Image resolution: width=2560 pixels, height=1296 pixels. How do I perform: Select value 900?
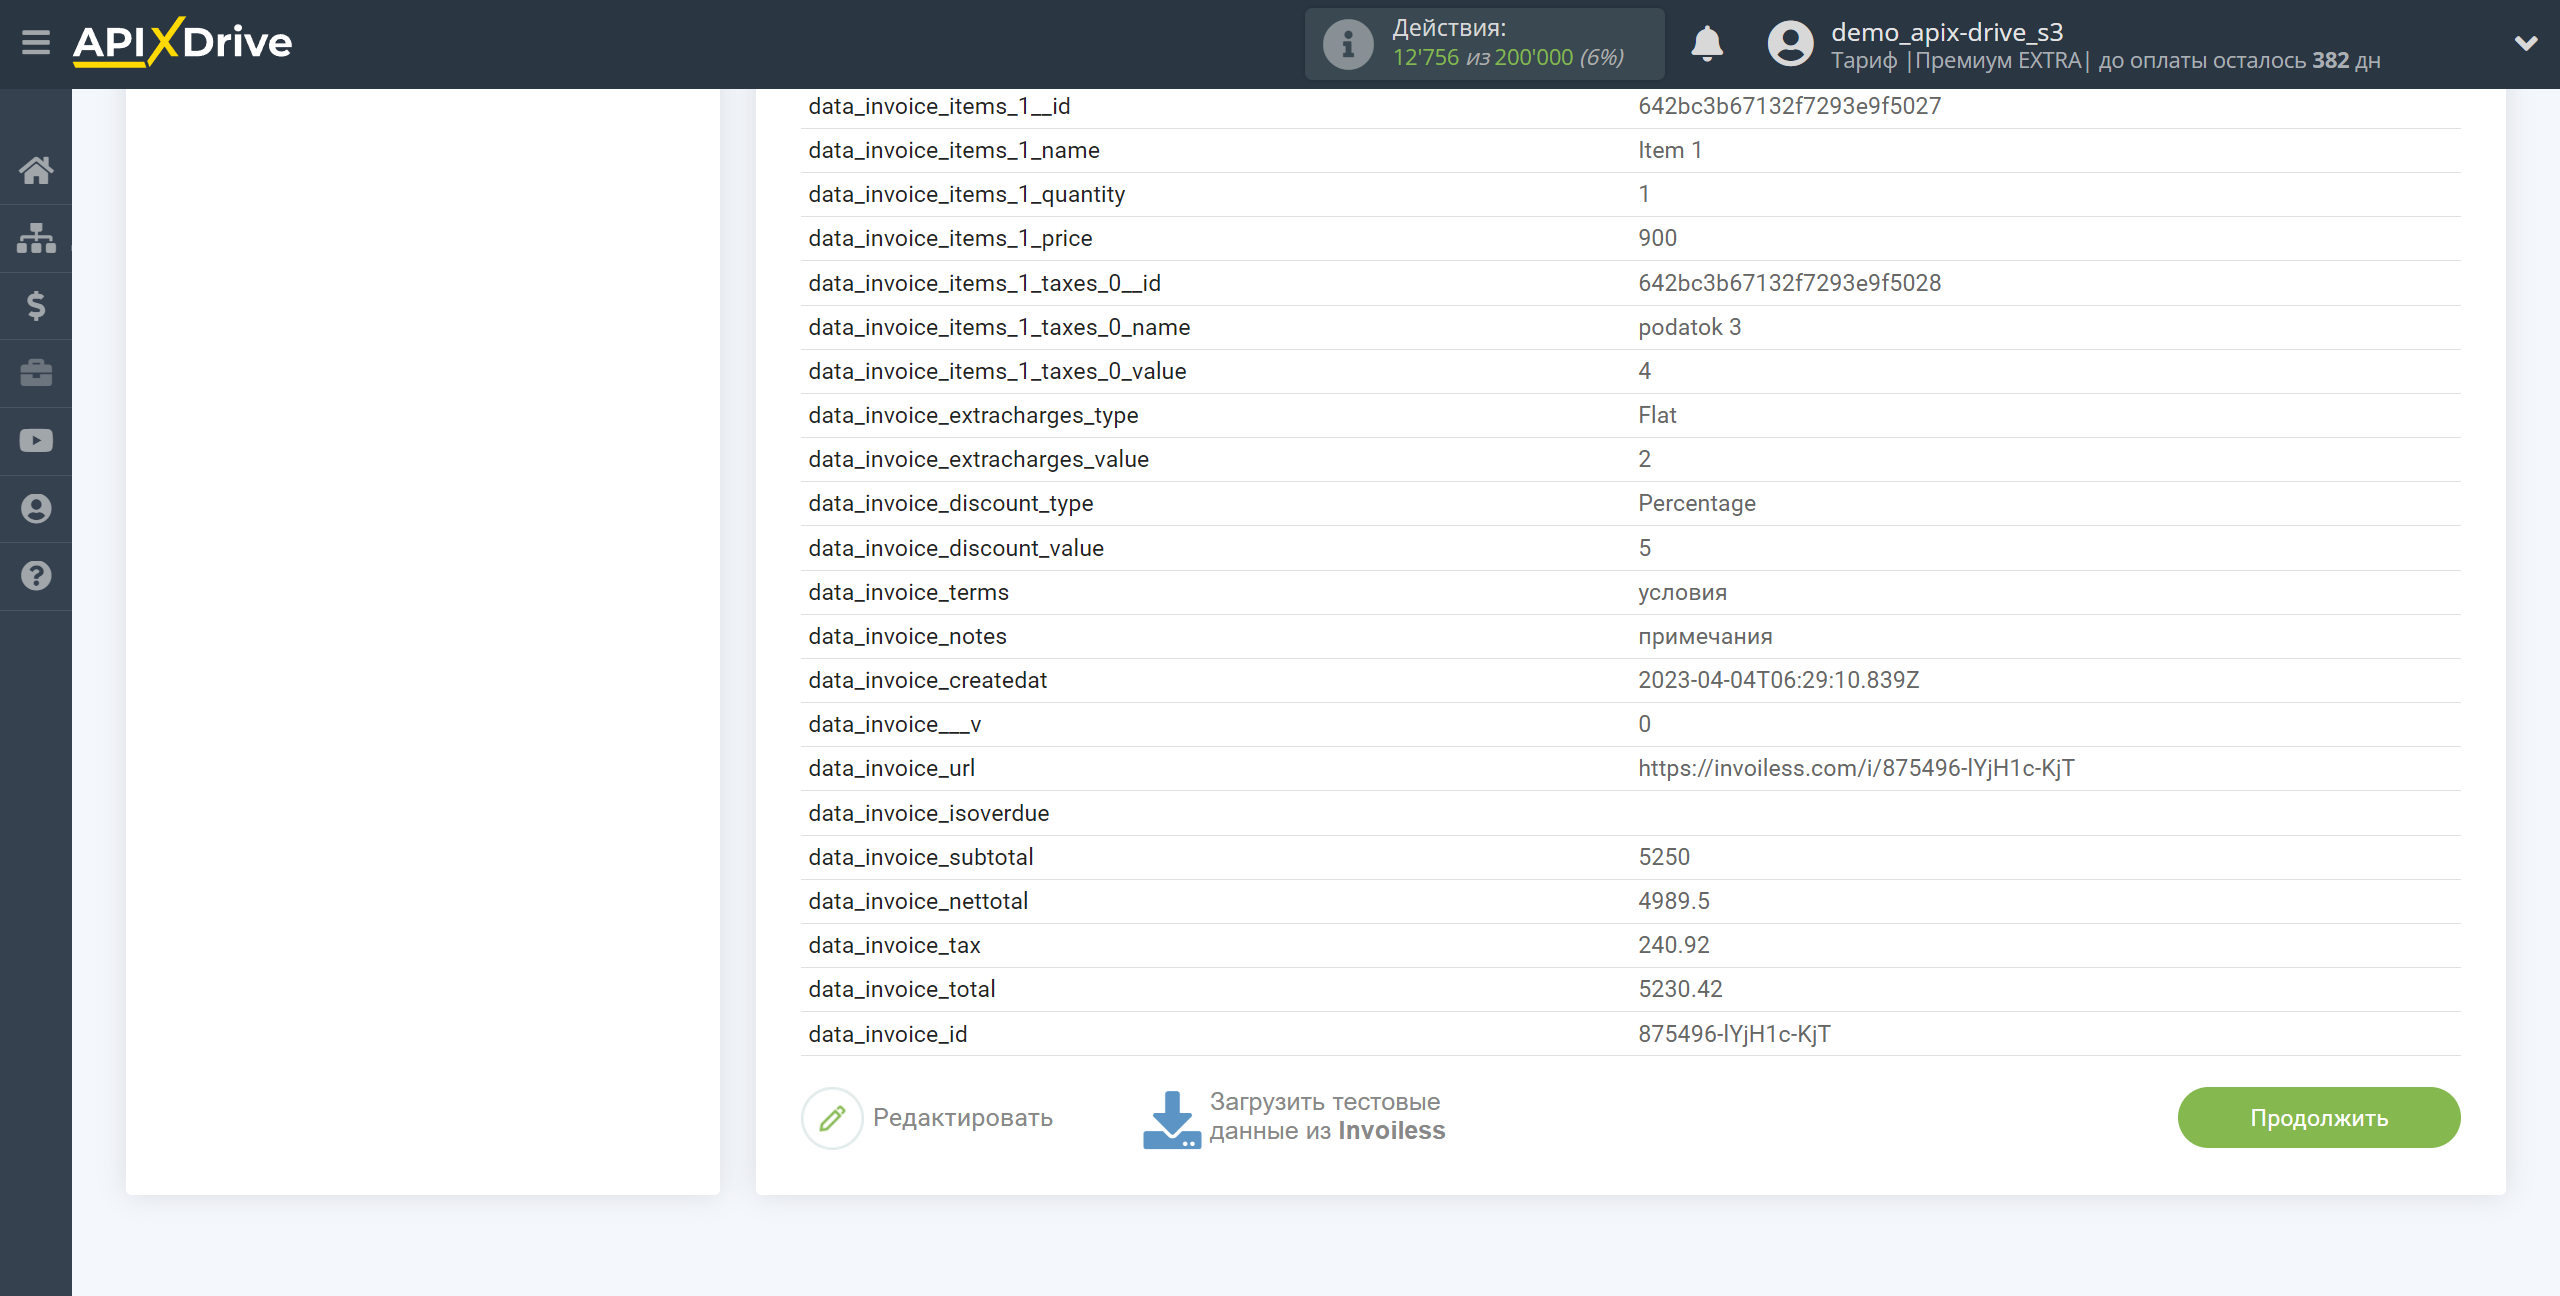pos(1657,238)
